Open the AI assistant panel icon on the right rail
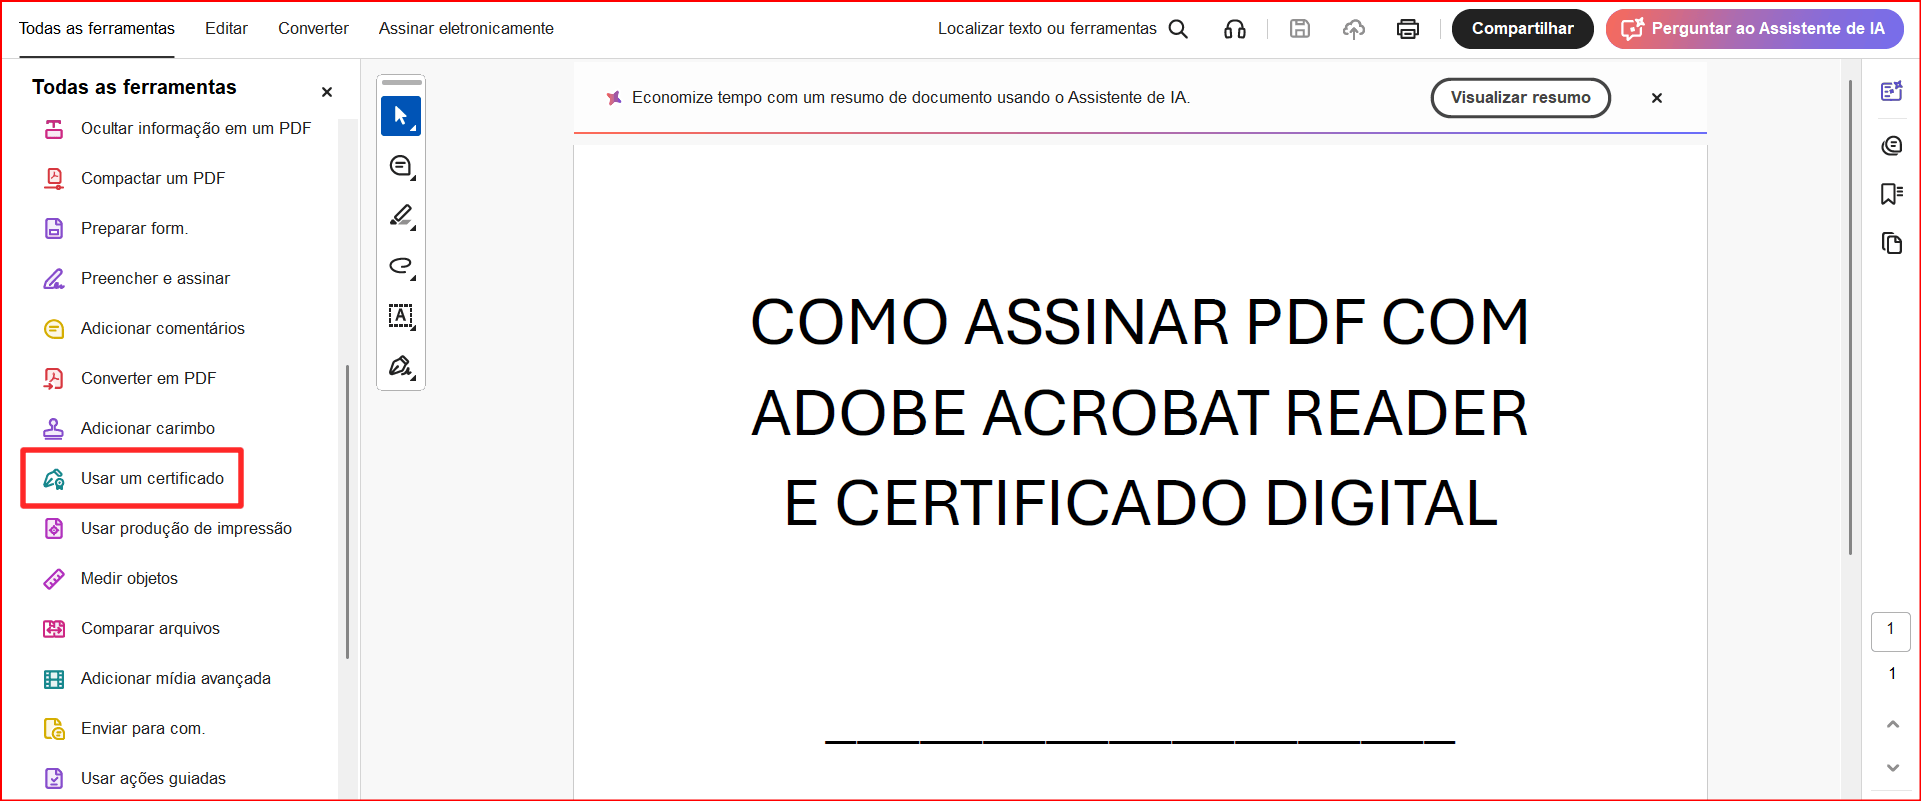 [x=1892, y=91]
